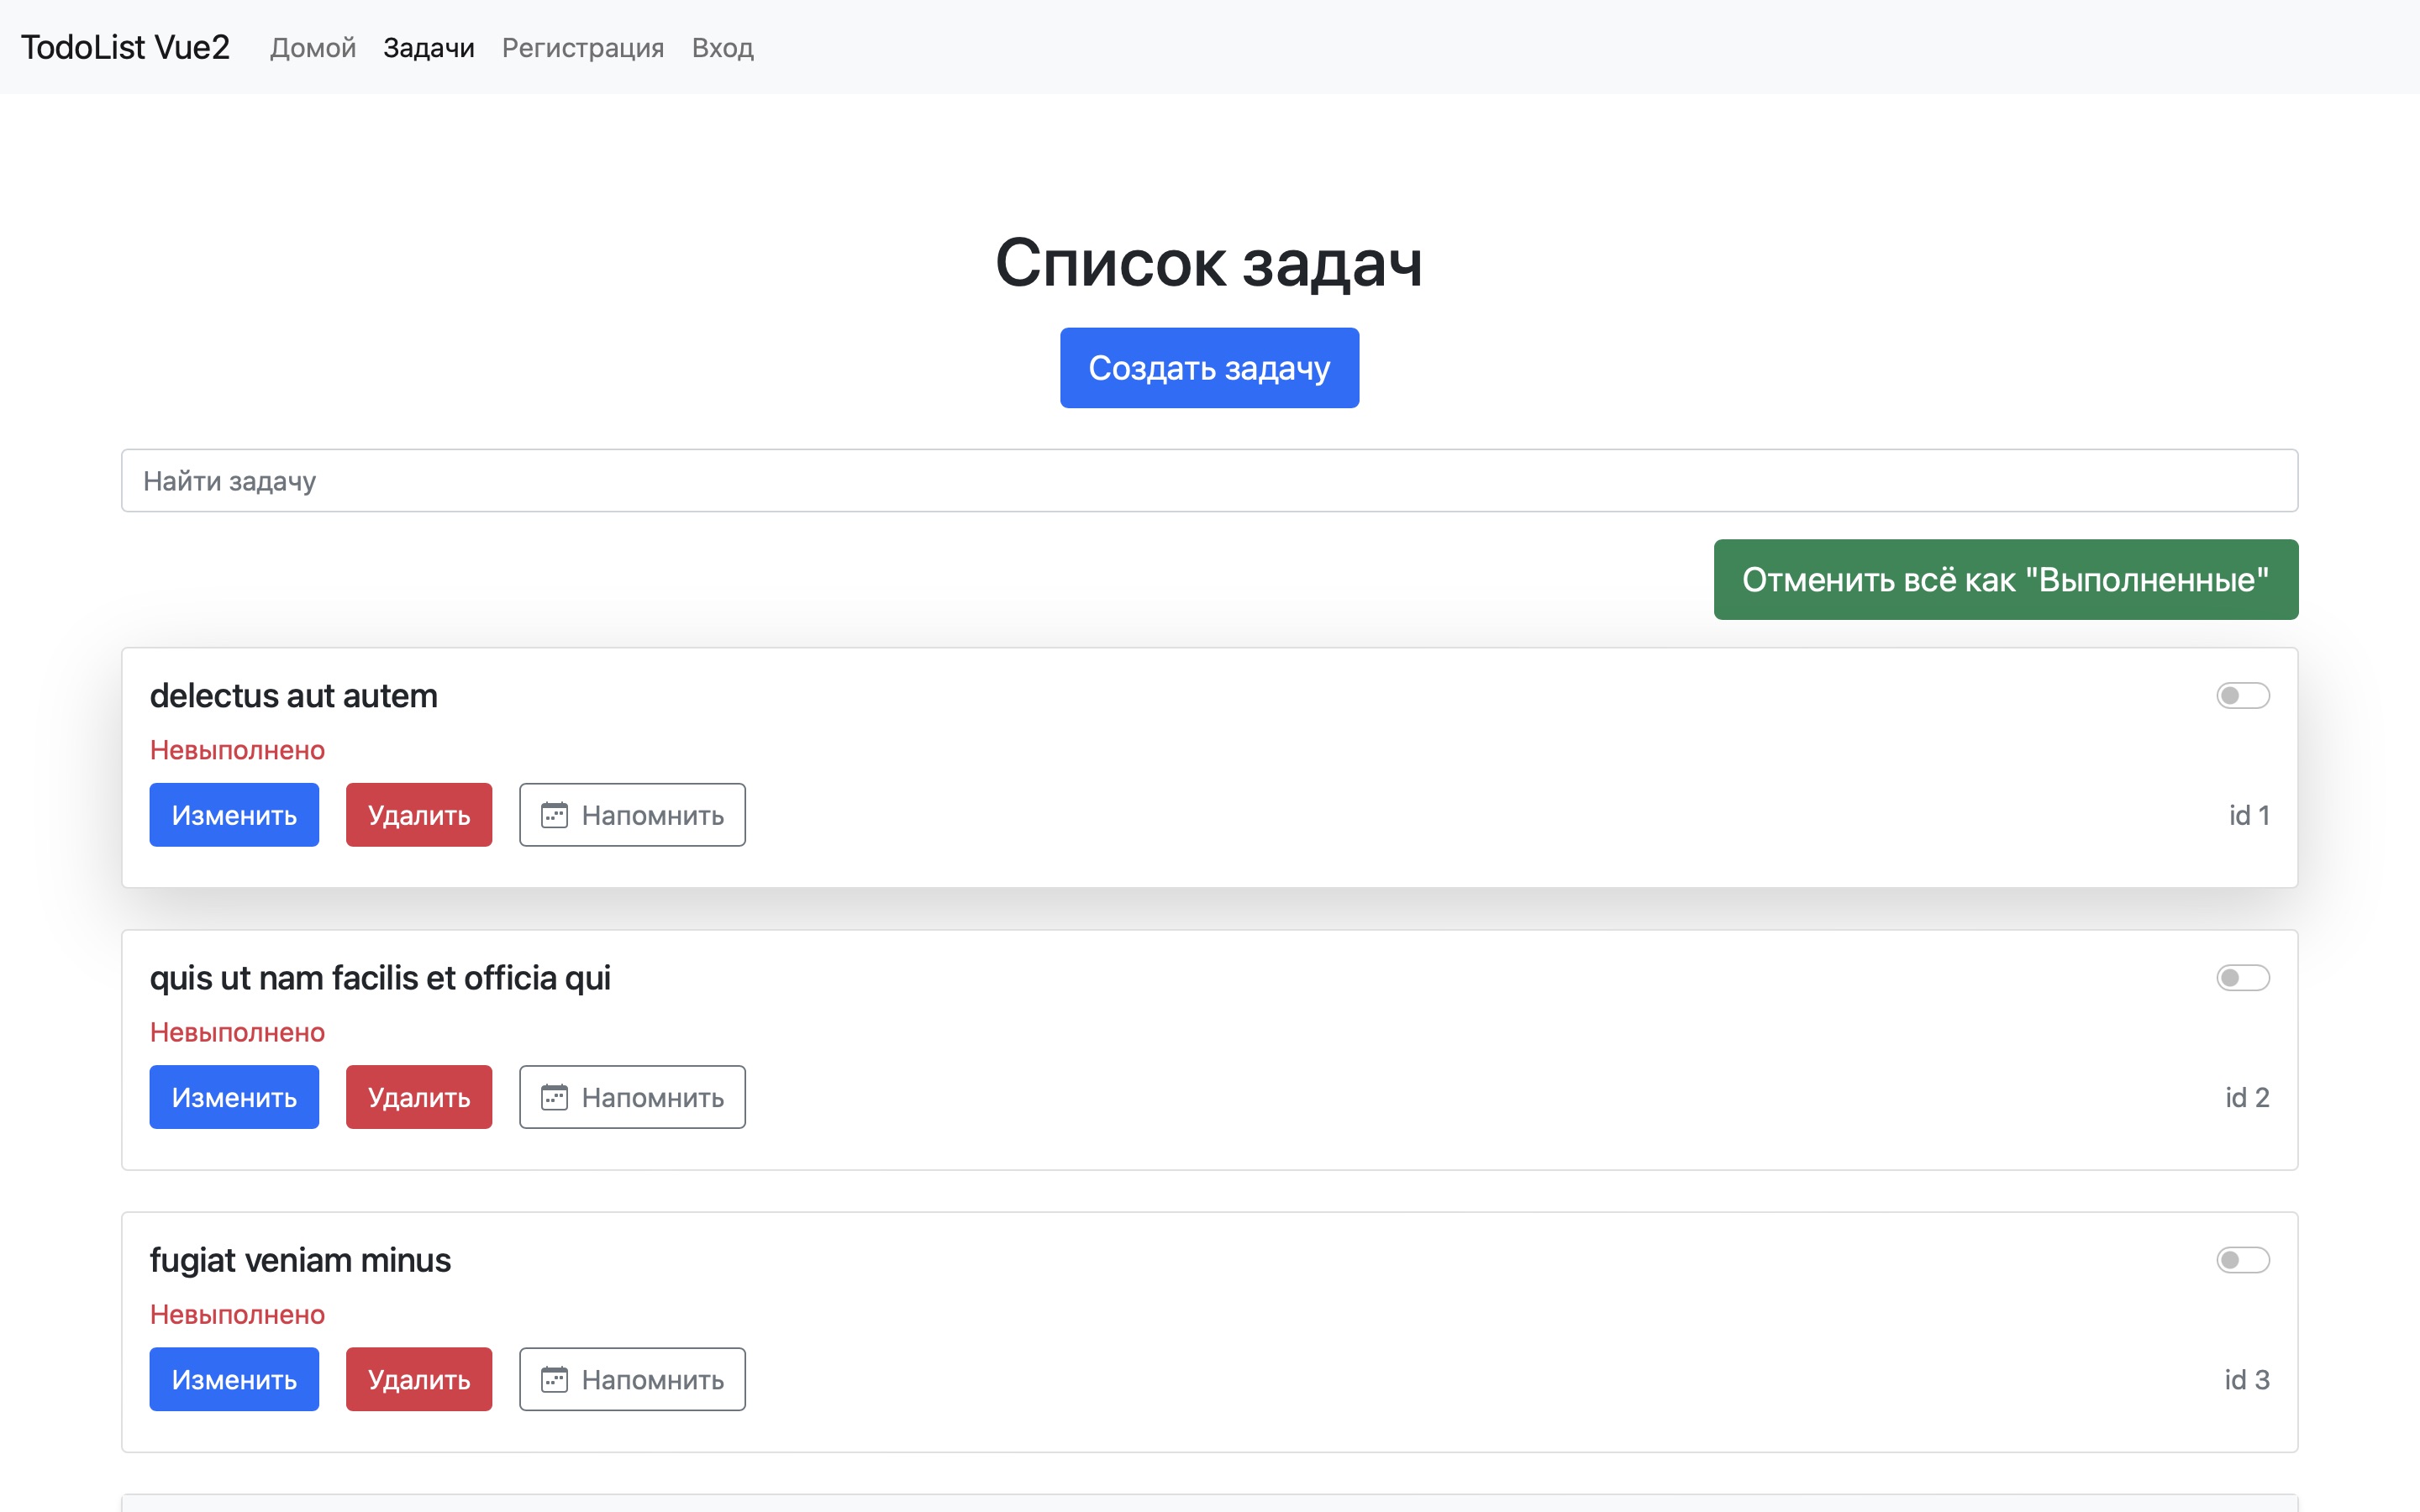The width and height of the screenshot is (2420, 1512).
Task: Toggle completion switch for fugiat veniam minus
Action: point(2242,1259)
